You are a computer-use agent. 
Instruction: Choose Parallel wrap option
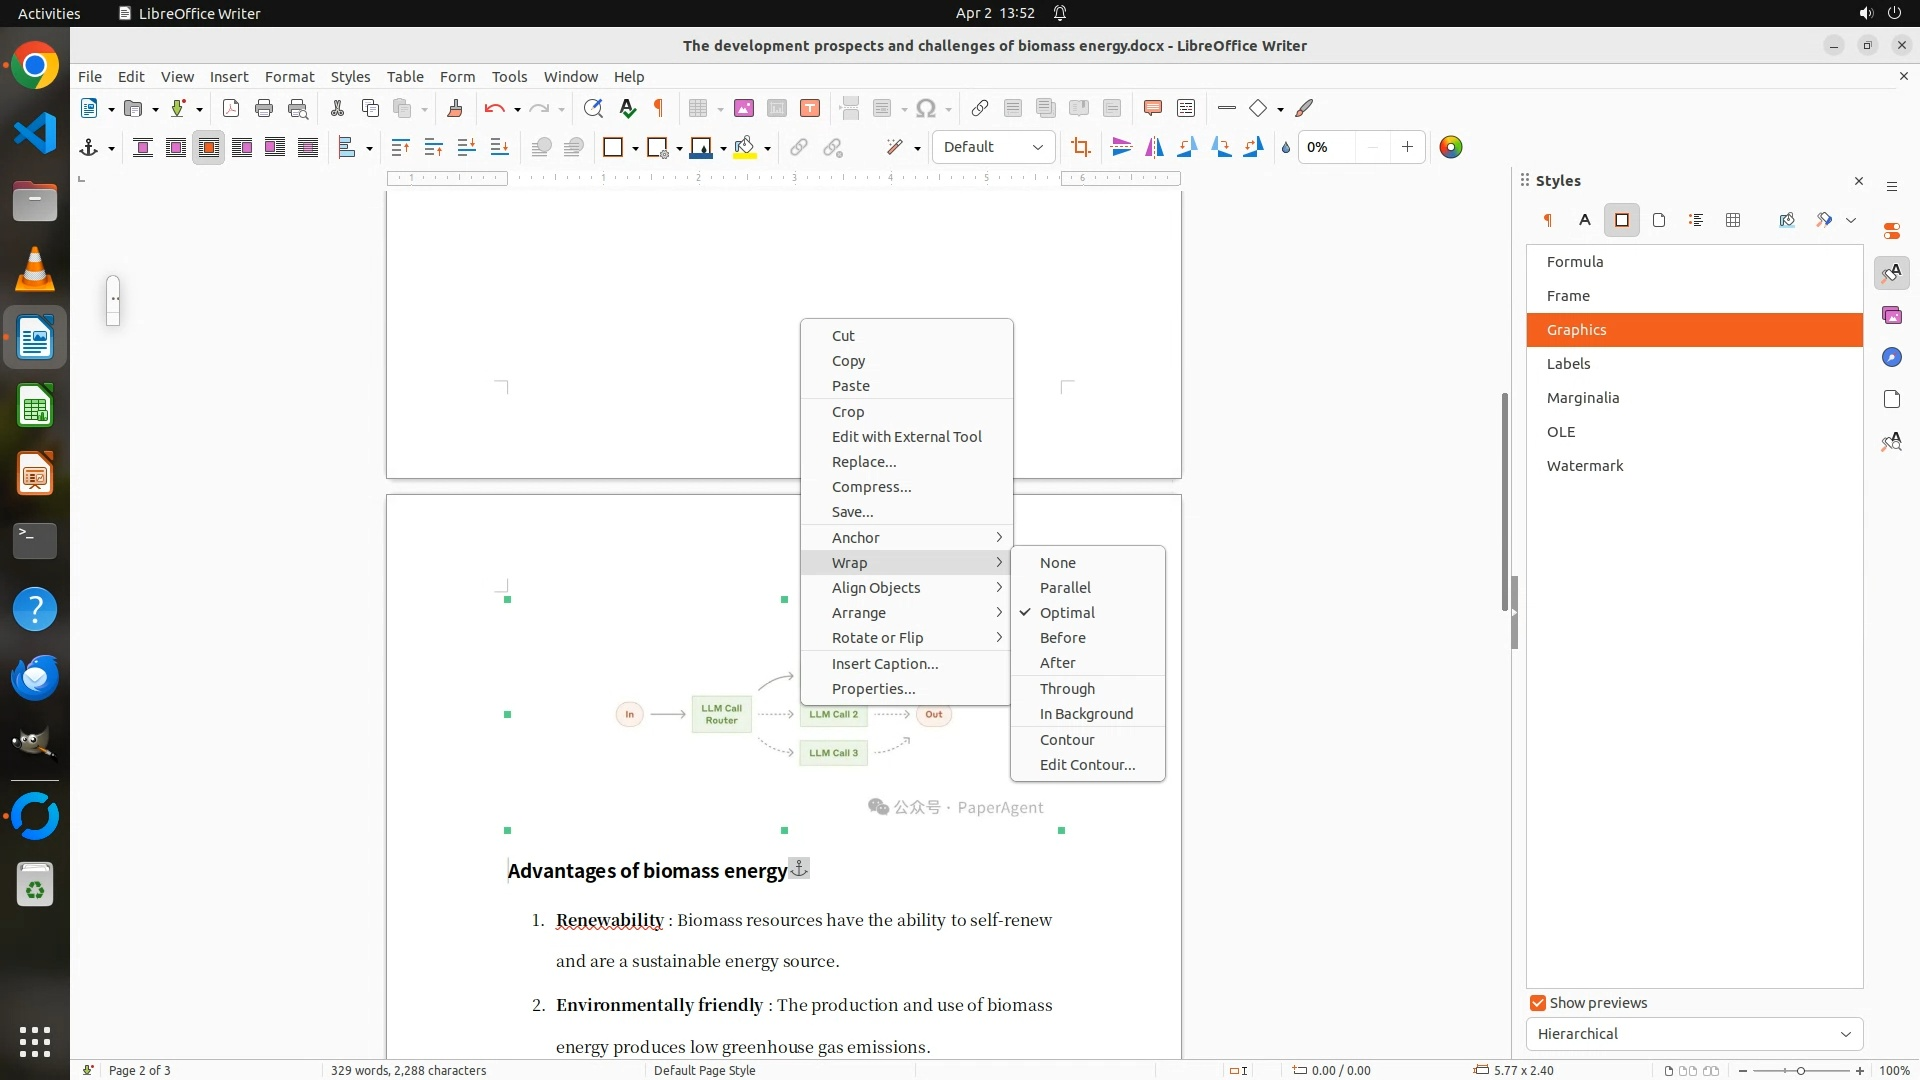1065,588
